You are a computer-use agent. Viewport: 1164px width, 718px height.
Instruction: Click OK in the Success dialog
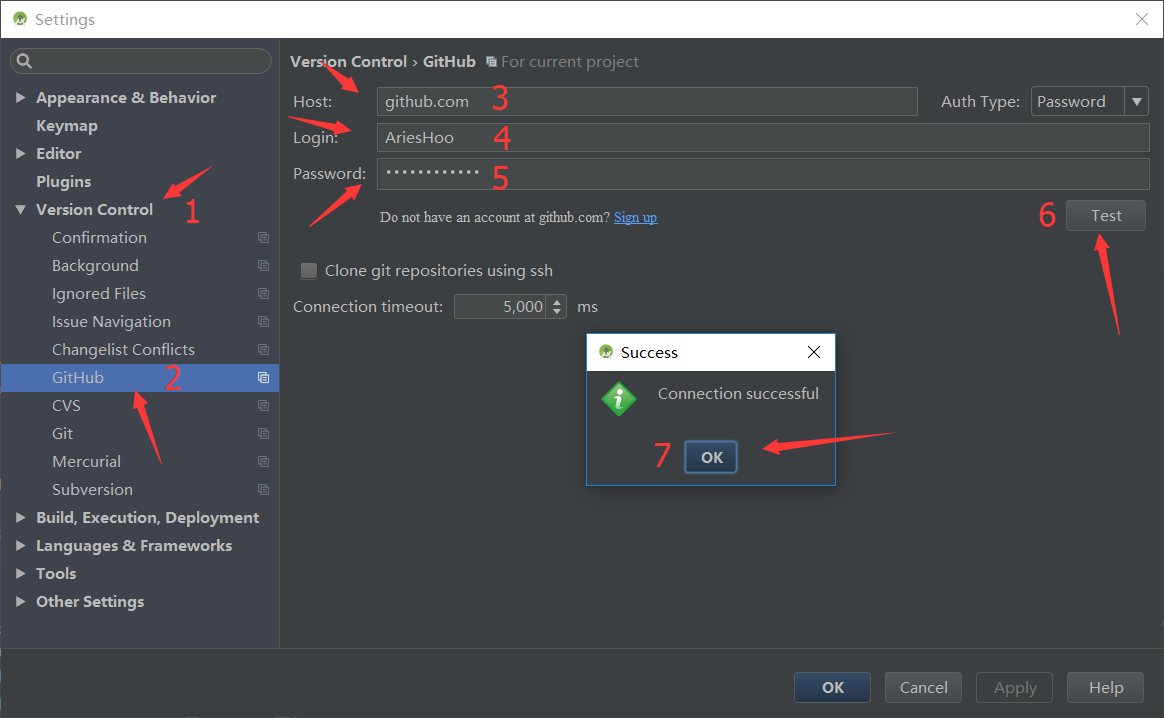[x=711, y=457]
